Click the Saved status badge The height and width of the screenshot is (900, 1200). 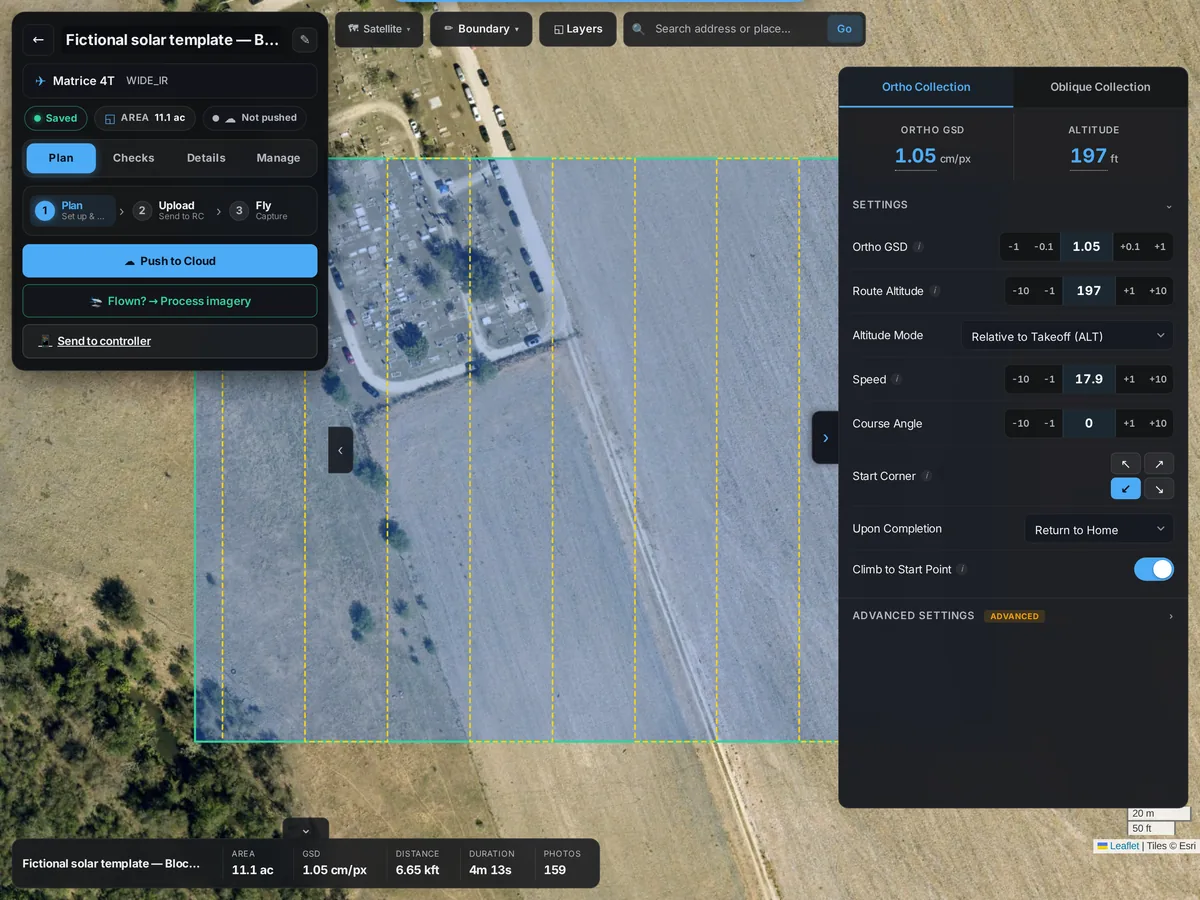[x=56, y=118]
